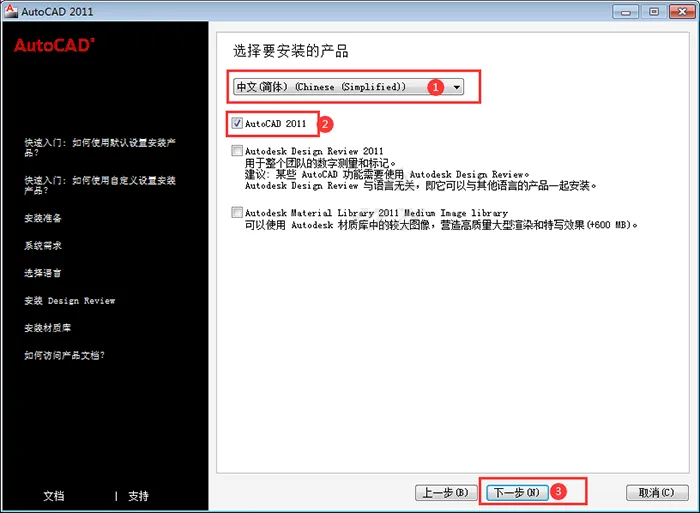Click the 选择要安装的产品 heading text

[291, 51]
